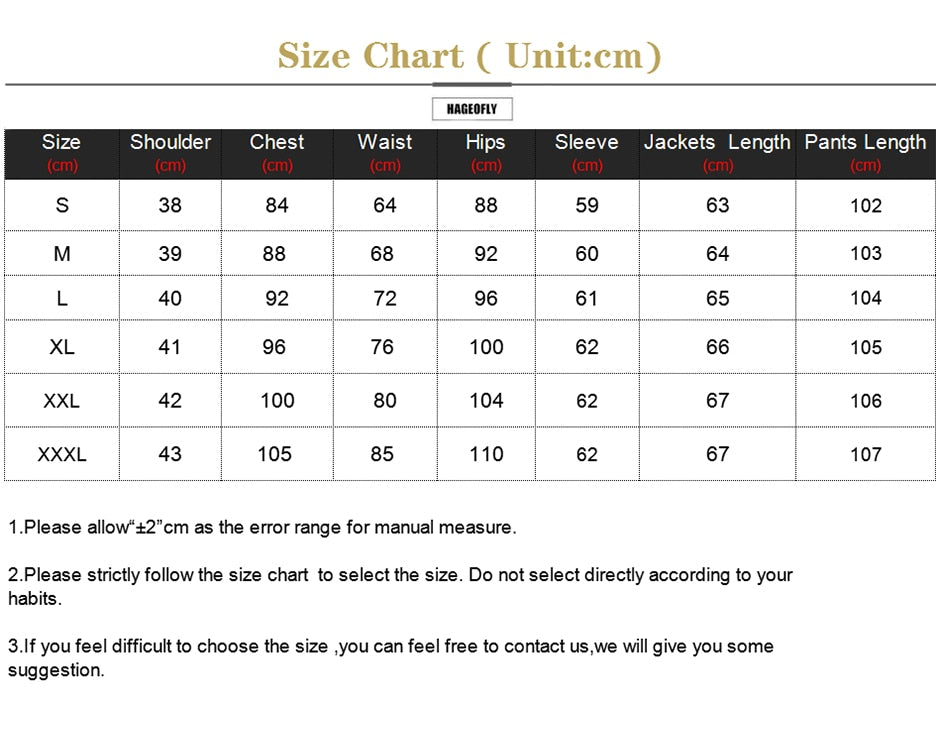The height and width of the screenshot is (735, 941).
Task: Click the Hips column header
Action: point(486,153)
